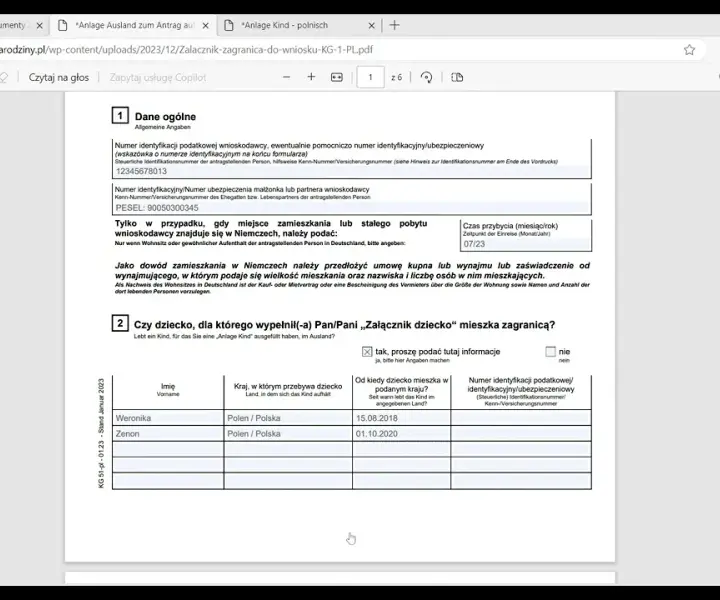The width and height of the screenshot is (720, 600).
Task: Close the Anlage Kind - polnisch tab
Action: pyautogui.click(x=371, y=26)
